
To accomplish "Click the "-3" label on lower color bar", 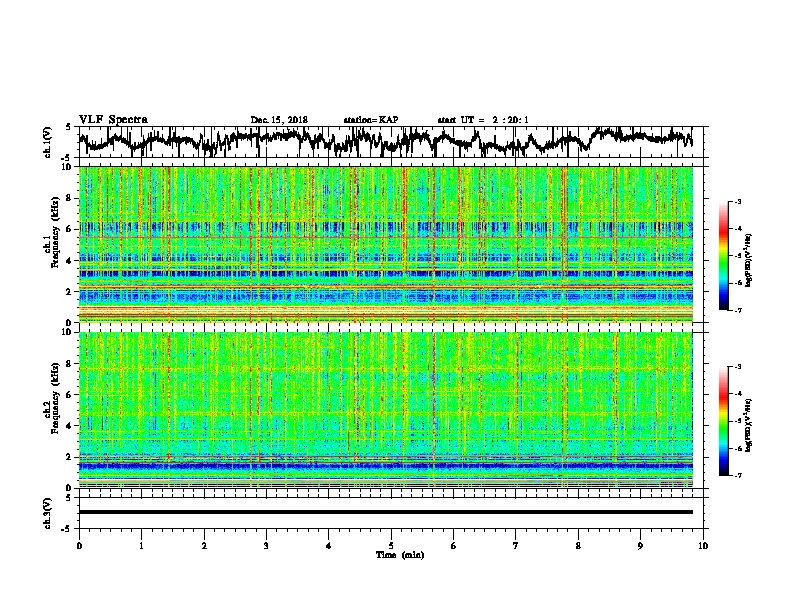I will tap(737, 367).
